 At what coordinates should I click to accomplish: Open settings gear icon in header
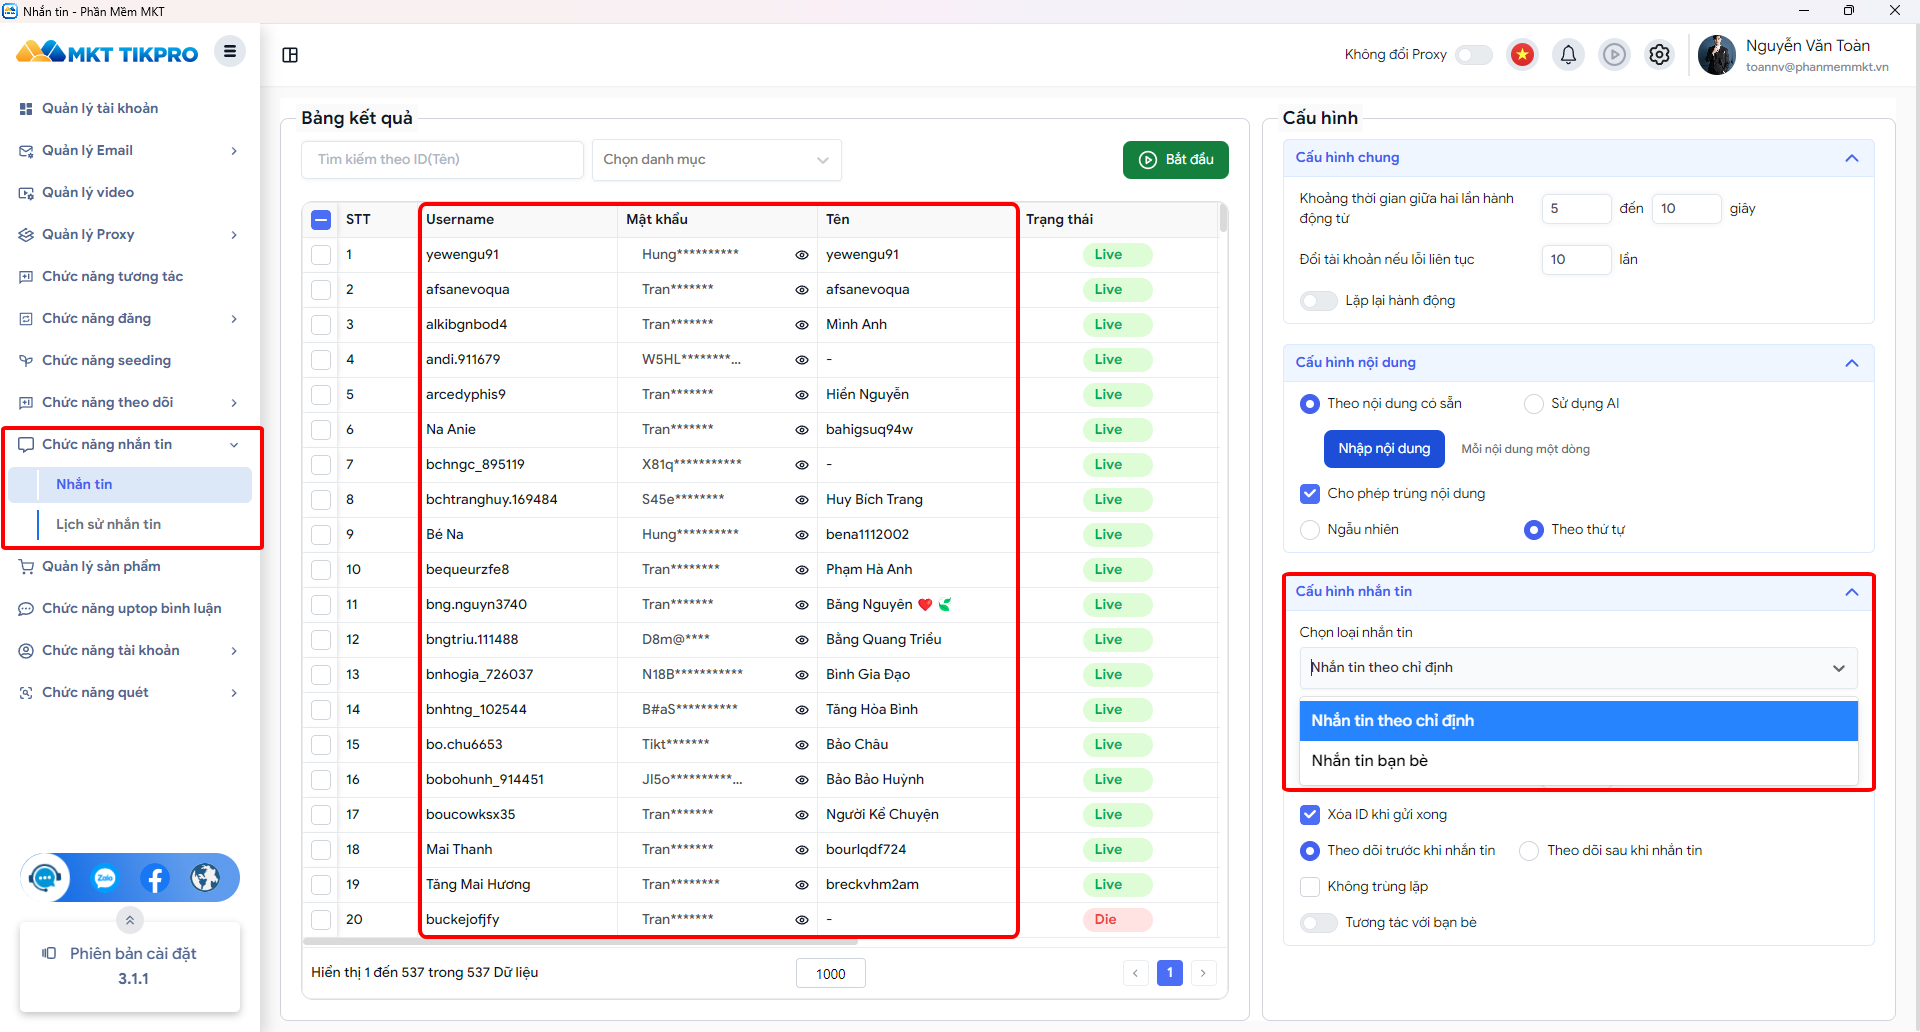pyautogui.click(x=1660, y=54)
